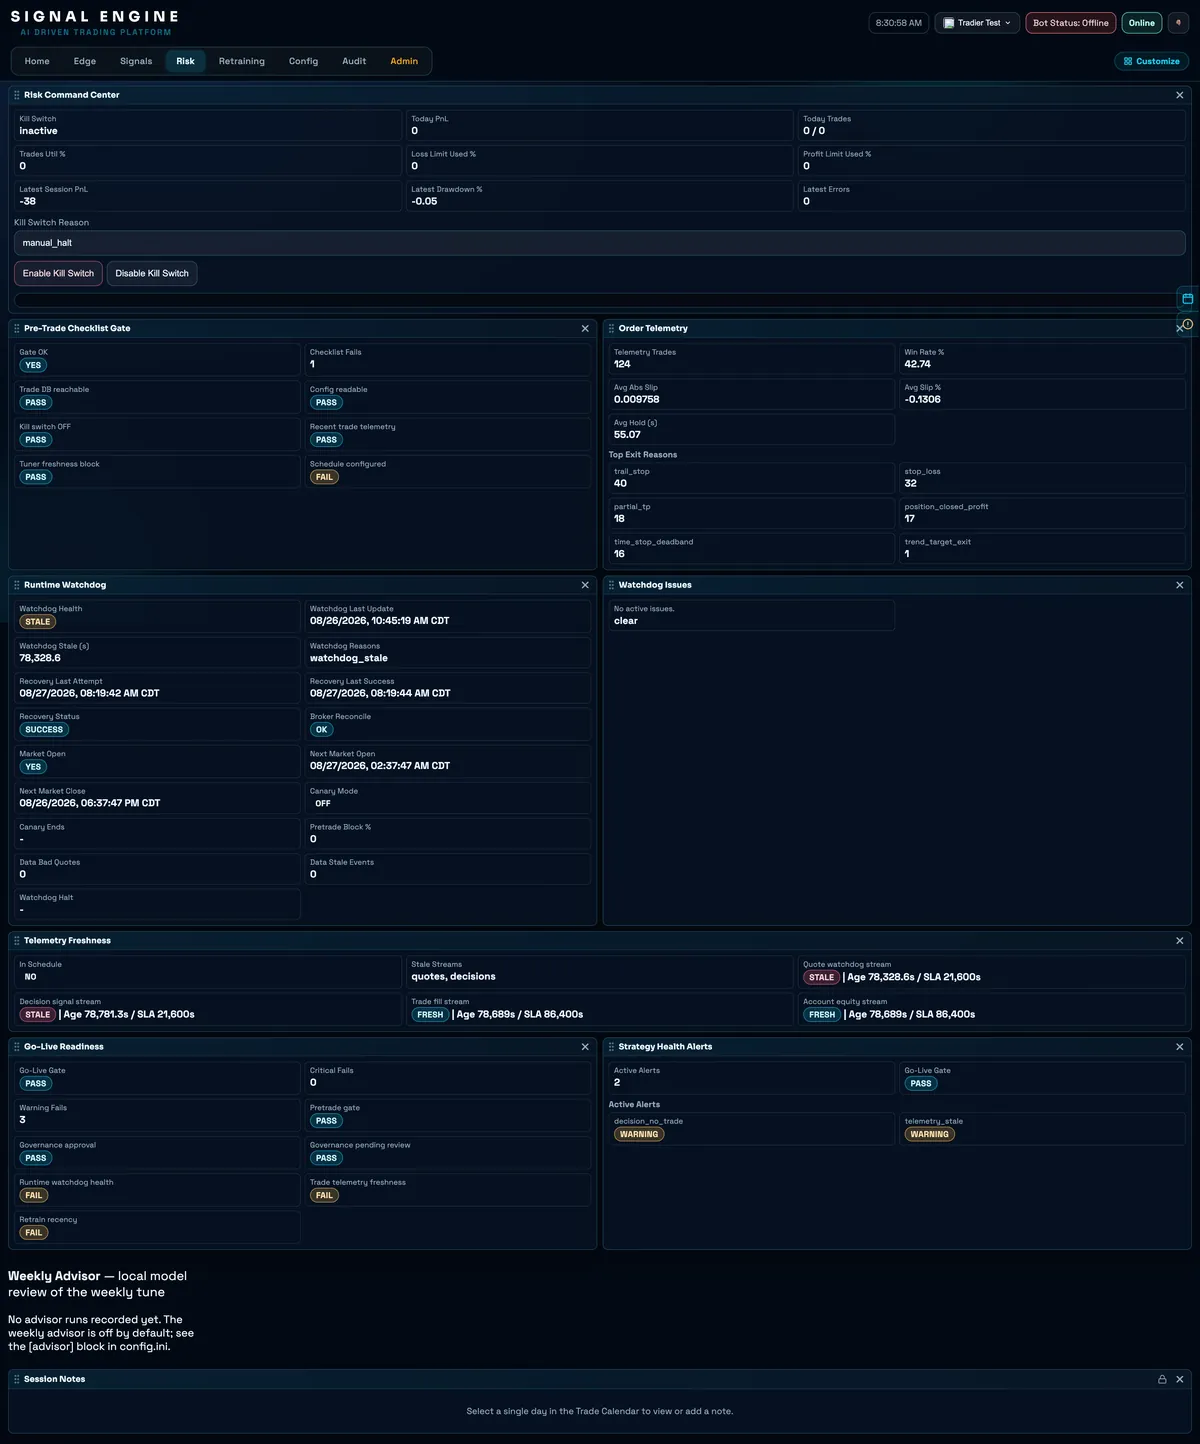
Task: Switch to the Retraining tab
Action: [242, 61]
